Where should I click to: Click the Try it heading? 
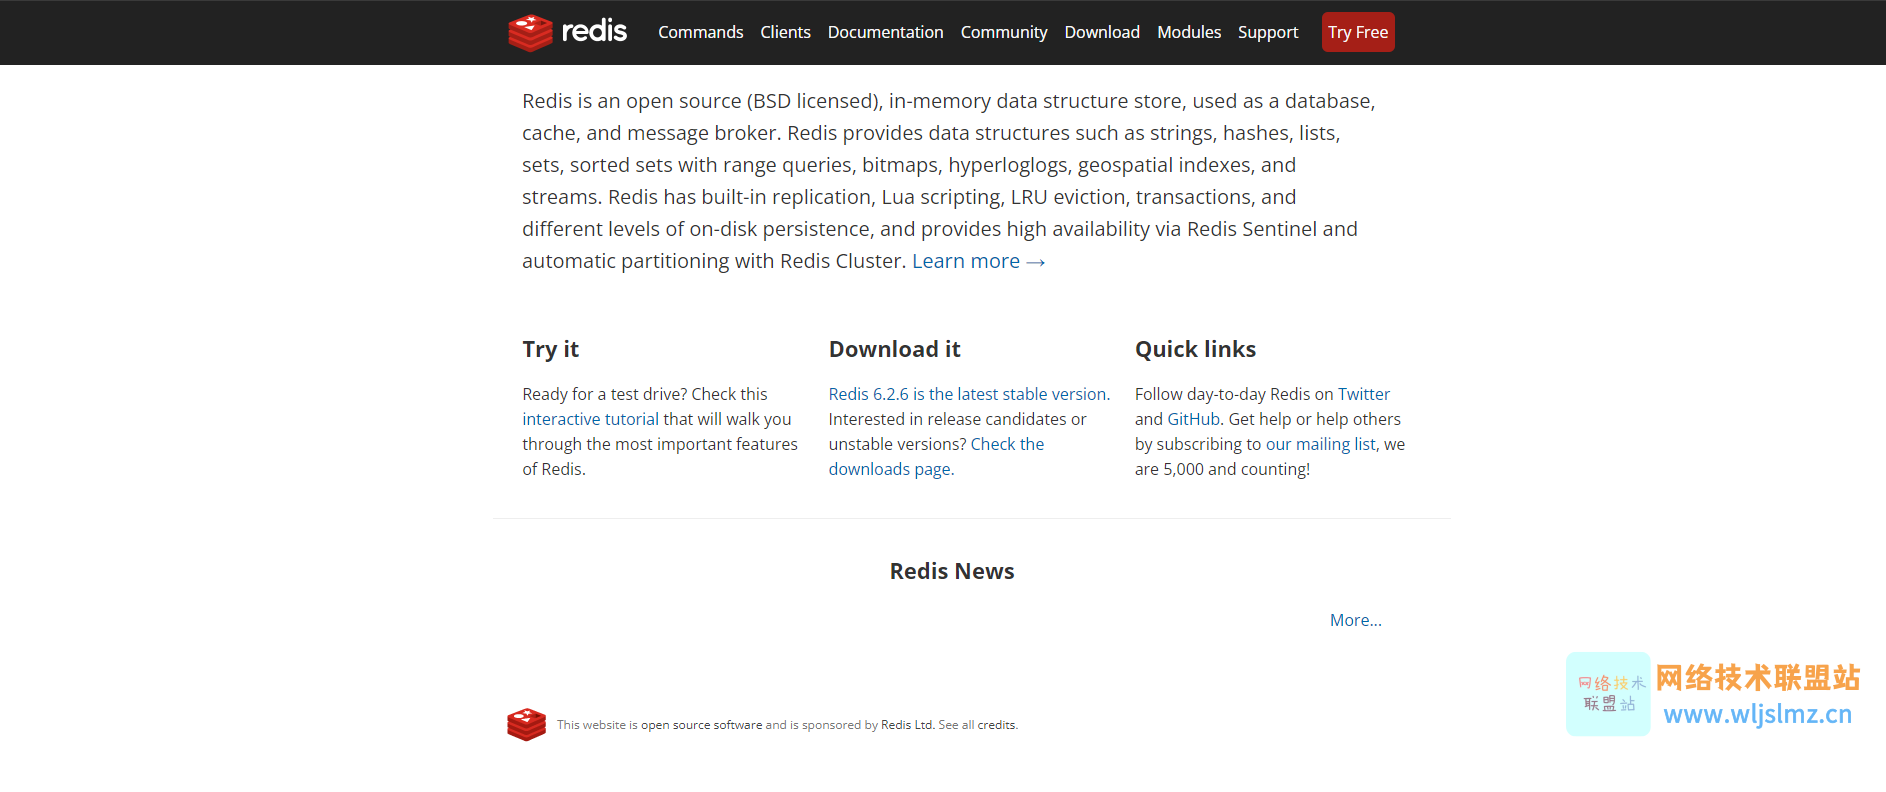click(x=550, y=349)
